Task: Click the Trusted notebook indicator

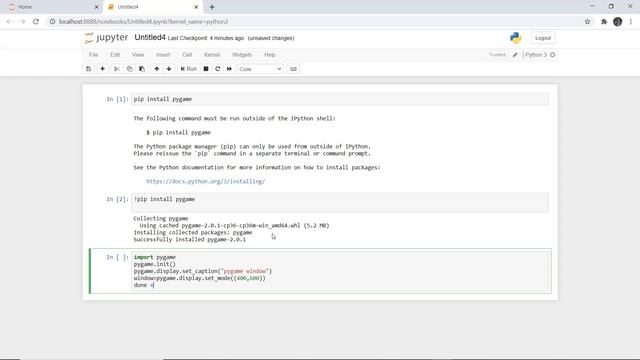Action: (497, 55)
